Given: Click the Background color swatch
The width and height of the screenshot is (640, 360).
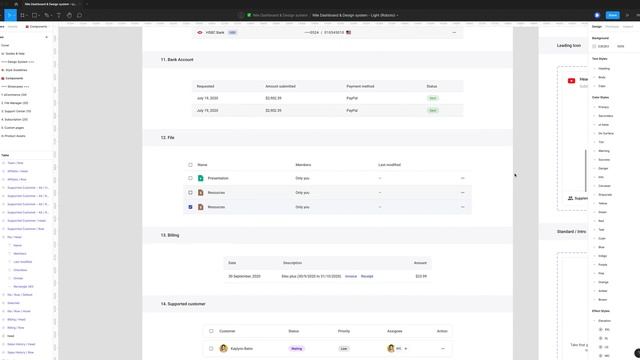Looking at the screenshot, I should [x=594, y=47].
